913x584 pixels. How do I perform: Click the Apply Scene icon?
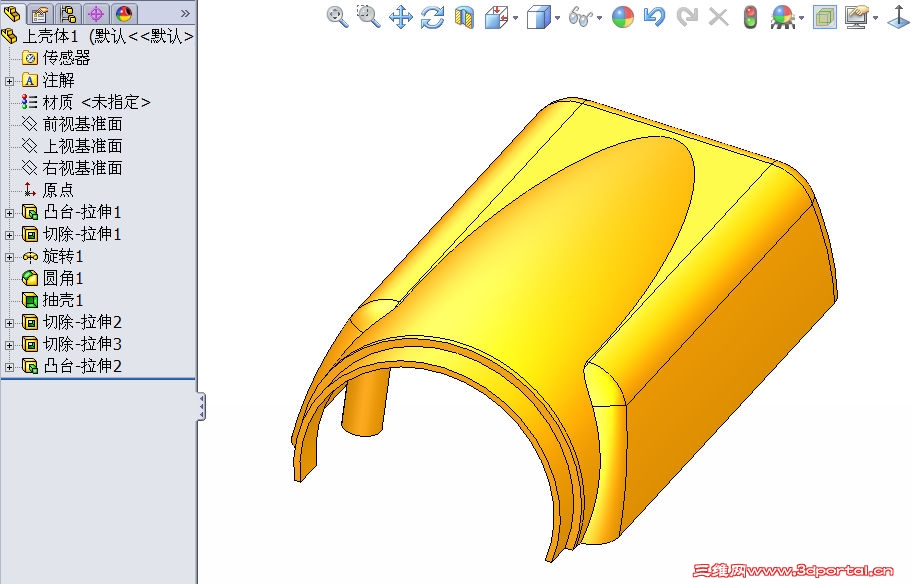[782, 17]
